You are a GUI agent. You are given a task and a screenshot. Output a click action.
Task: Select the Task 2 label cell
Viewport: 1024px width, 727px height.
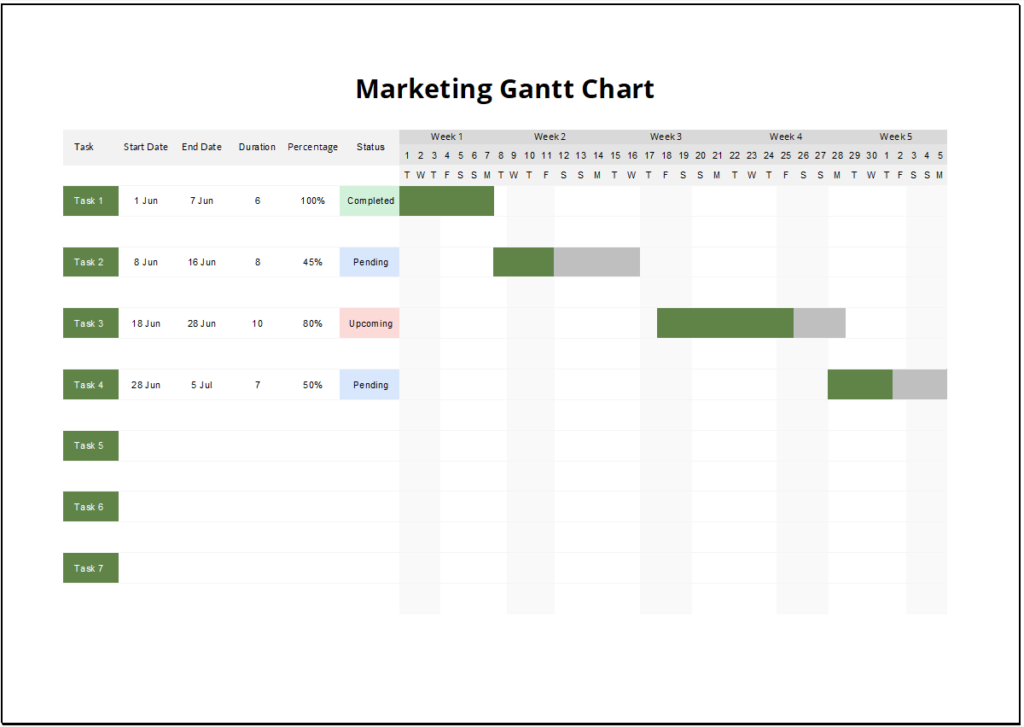90,262
